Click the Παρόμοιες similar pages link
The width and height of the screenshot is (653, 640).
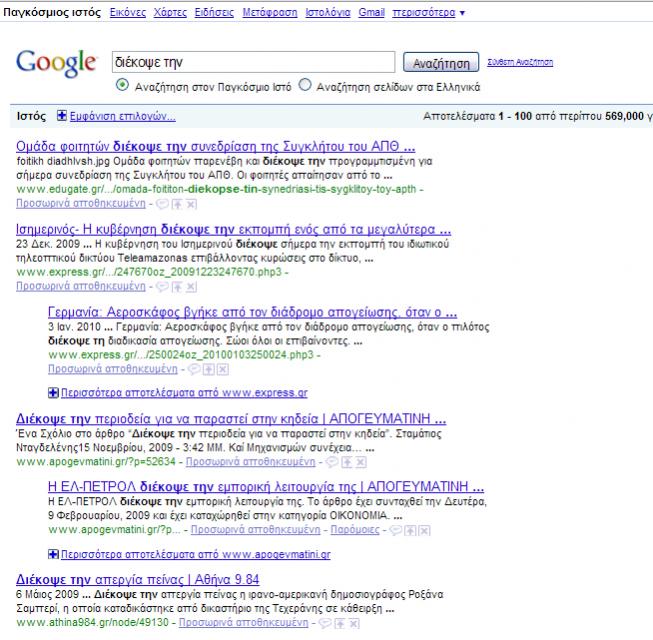coord(355,530)
